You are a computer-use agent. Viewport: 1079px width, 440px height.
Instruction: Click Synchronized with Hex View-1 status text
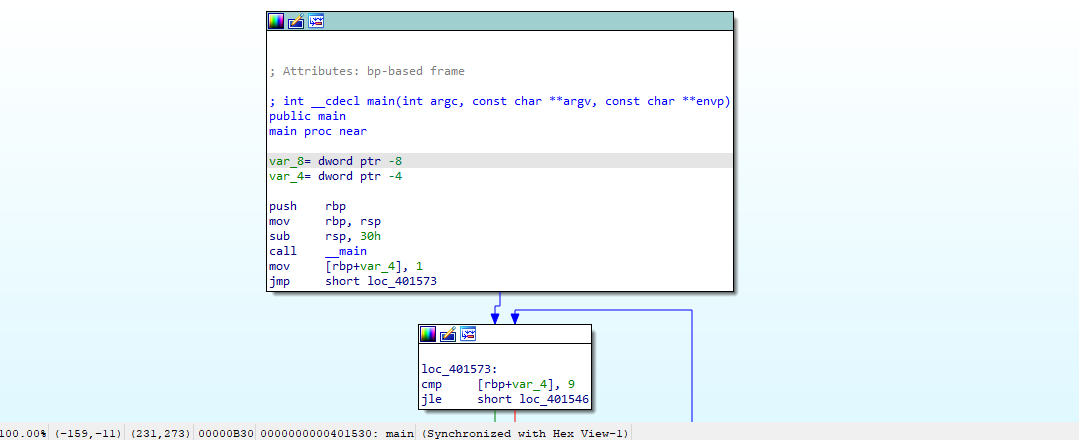point(524,433)
